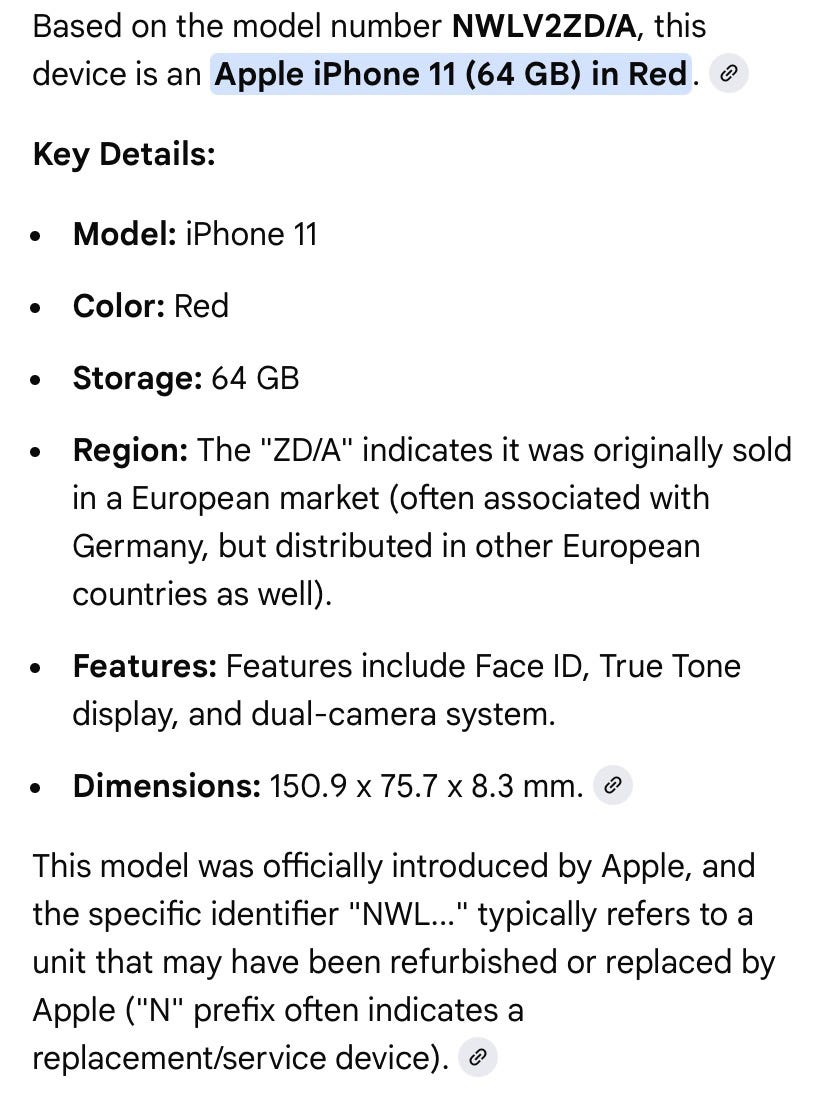828x1094 pixels.
Task: Open source link icon after replacement/service device text
Action: coord(478,1058)
